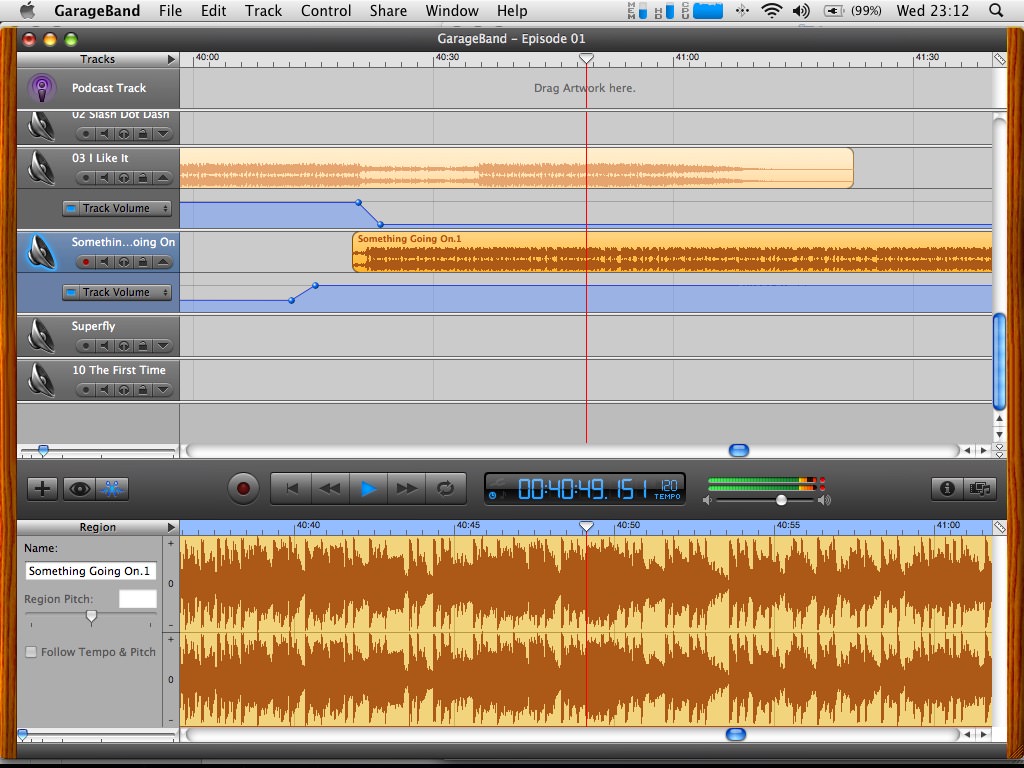The width and height of the screenshot is (1024, 768).
Task: Click the playhead marker in the Tracks ruler
Action: pos(586,59)
